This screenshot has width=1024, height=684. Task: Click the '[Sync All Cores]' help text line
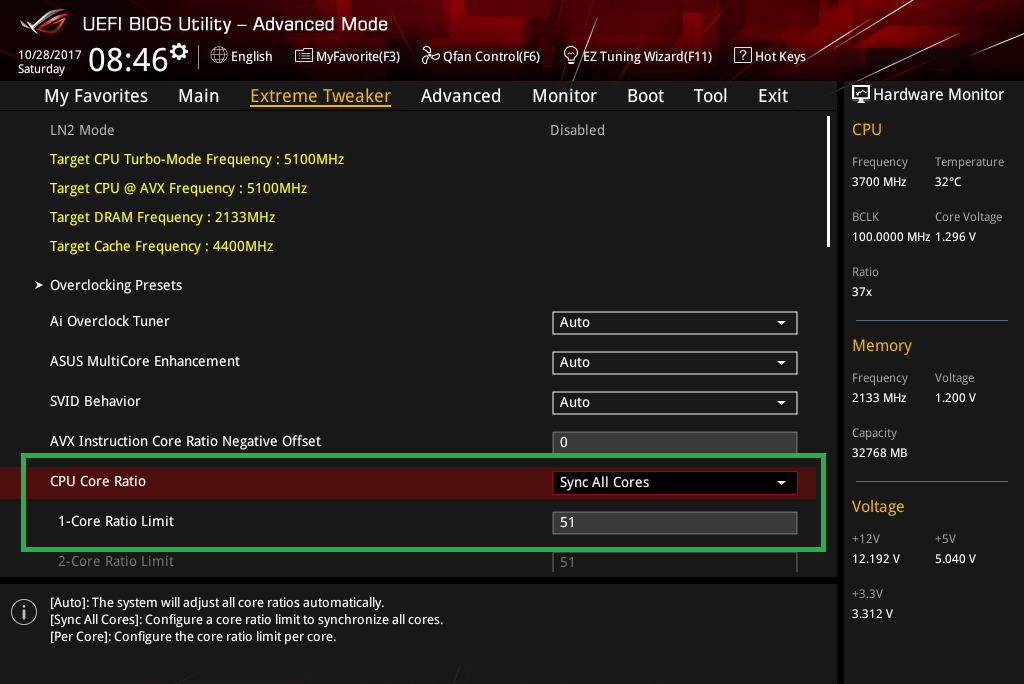[x=247, y=619]
